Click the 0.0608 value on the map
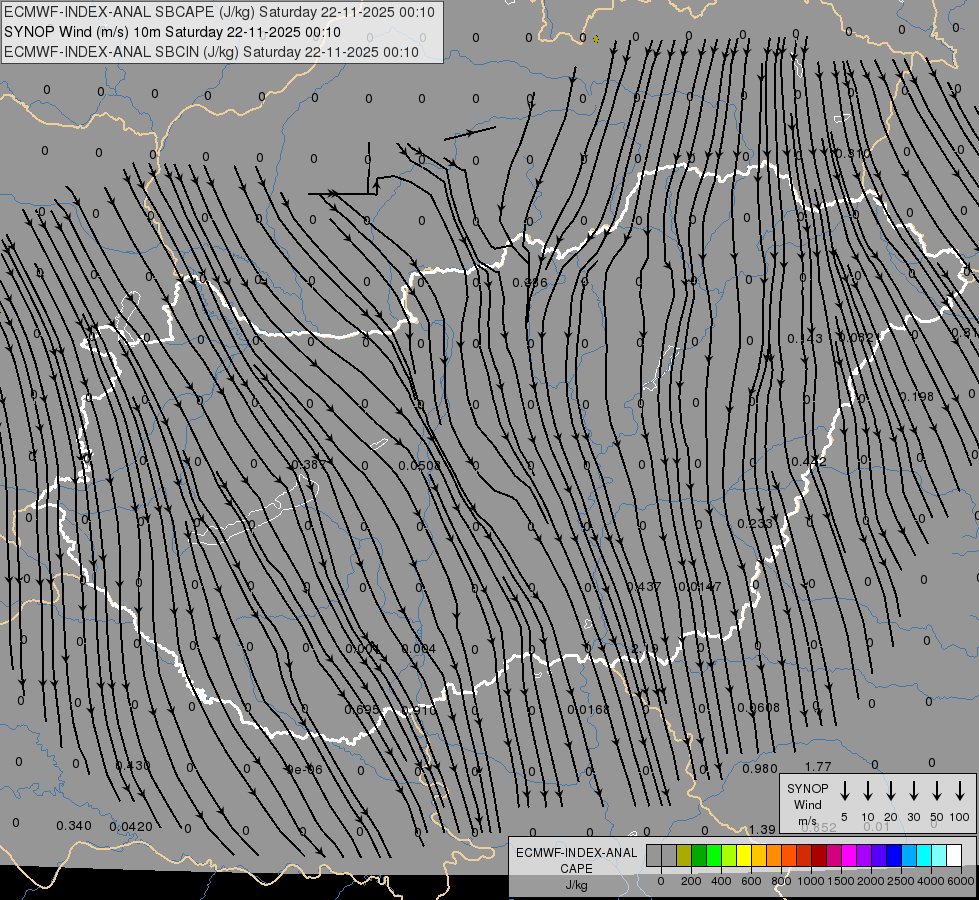This screenshot has width=979, height=900. 759,708
